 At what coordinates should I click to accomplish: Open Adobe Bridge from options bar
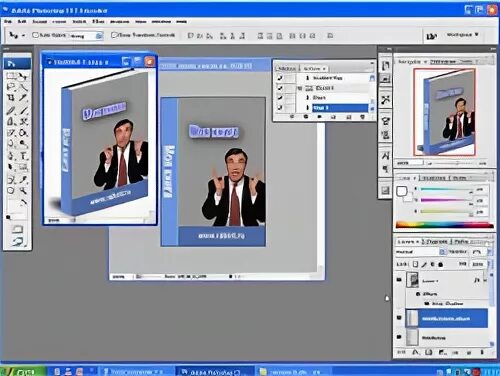[431, 36]
